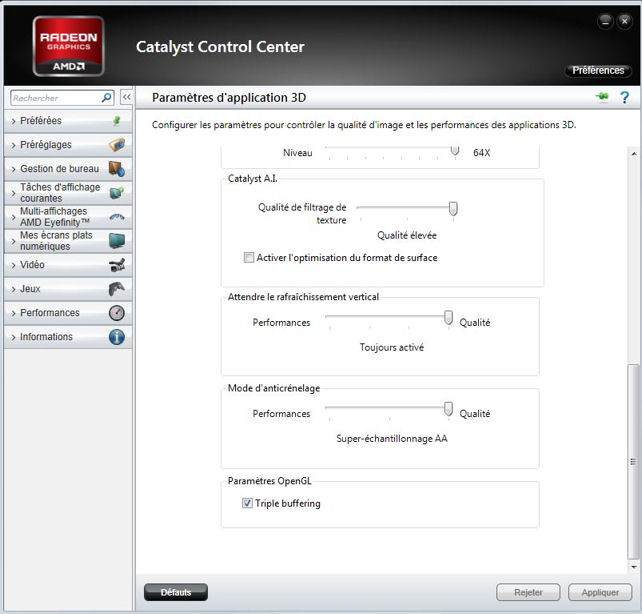Expand the Mes écrans plats numériques chevron

(x=14, y=242)
